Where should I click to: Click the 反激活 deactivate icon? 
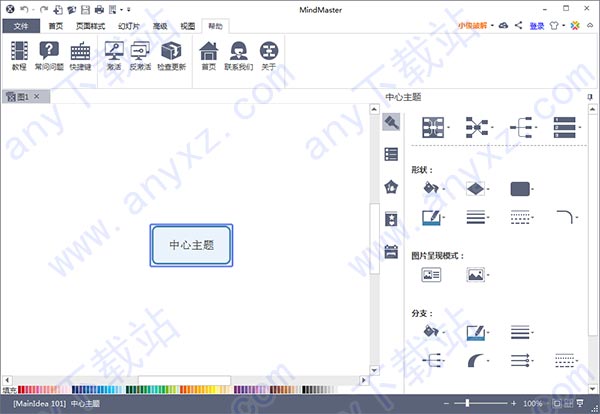pos(140,56)
